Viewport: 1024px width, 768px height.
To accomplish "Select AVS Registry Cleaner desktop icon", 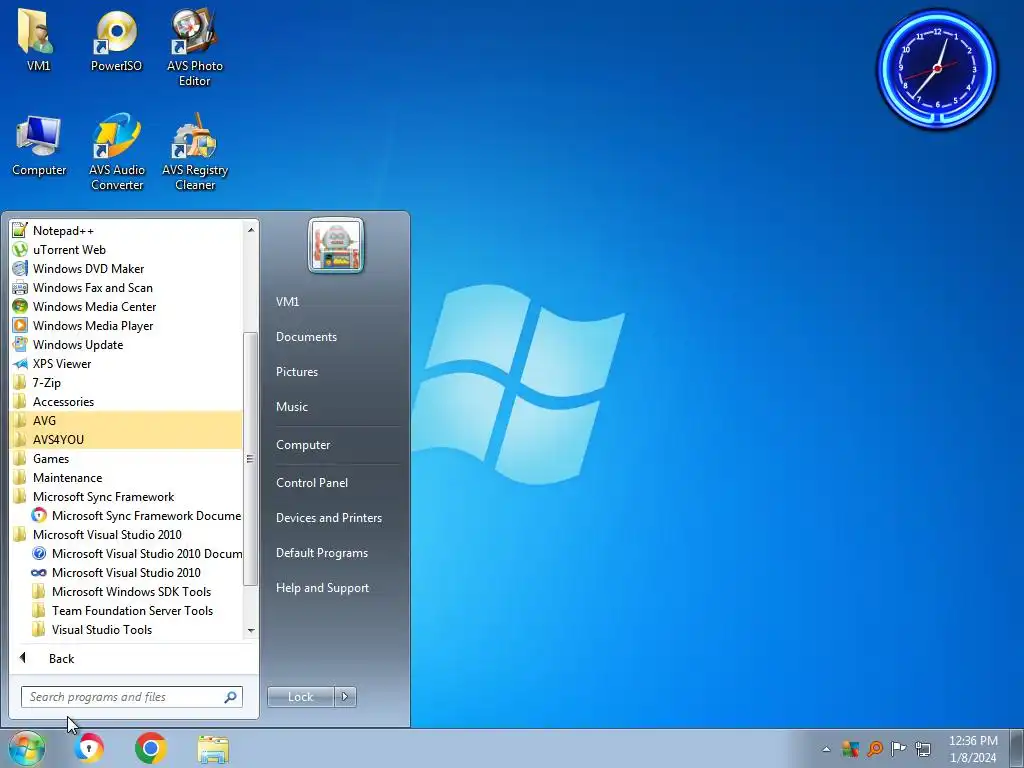I will click(x=195, y=152).
